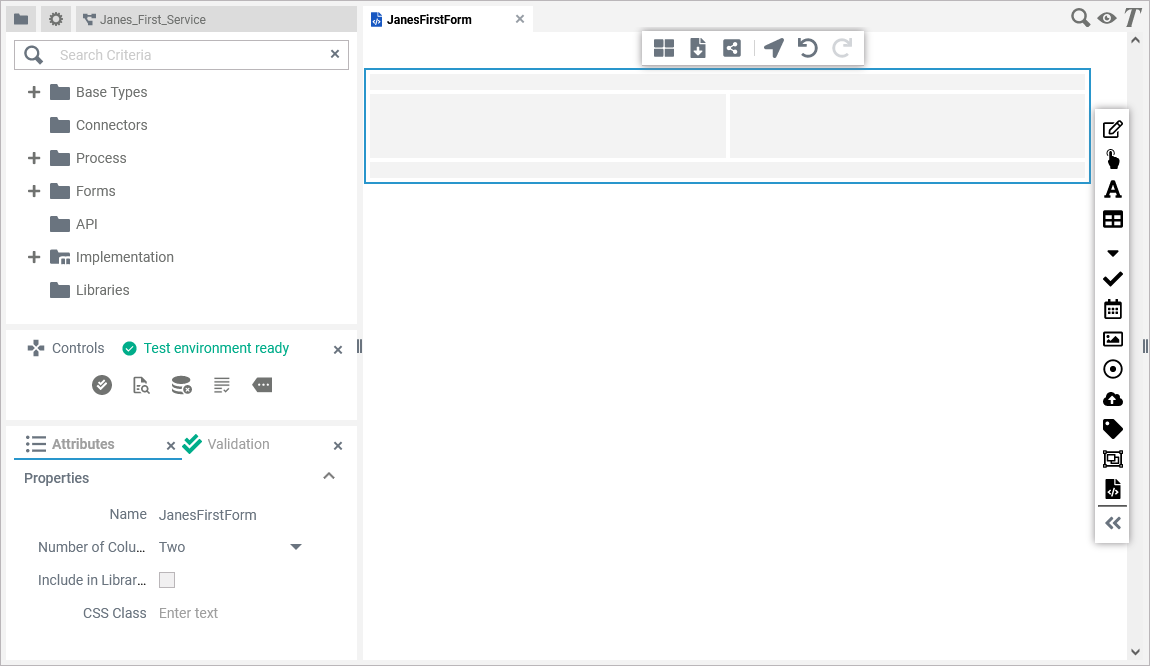Click the Undo icon in the toolbar

(807, 47)
